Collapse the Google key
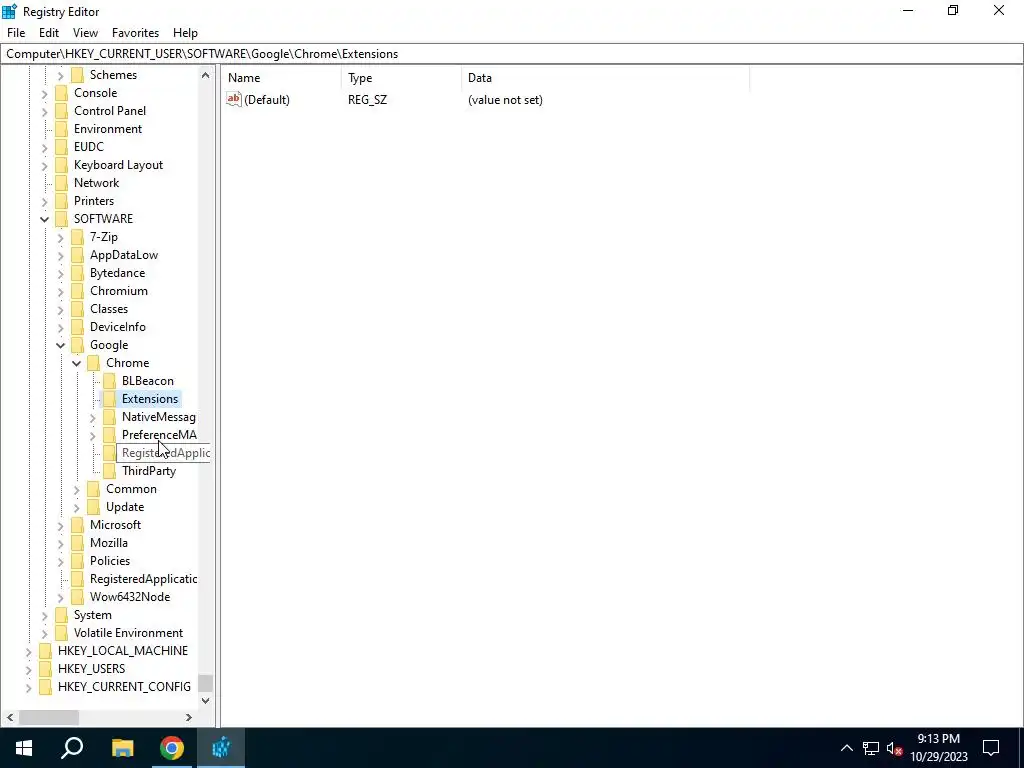The image size is (1024, 768). 61,345
